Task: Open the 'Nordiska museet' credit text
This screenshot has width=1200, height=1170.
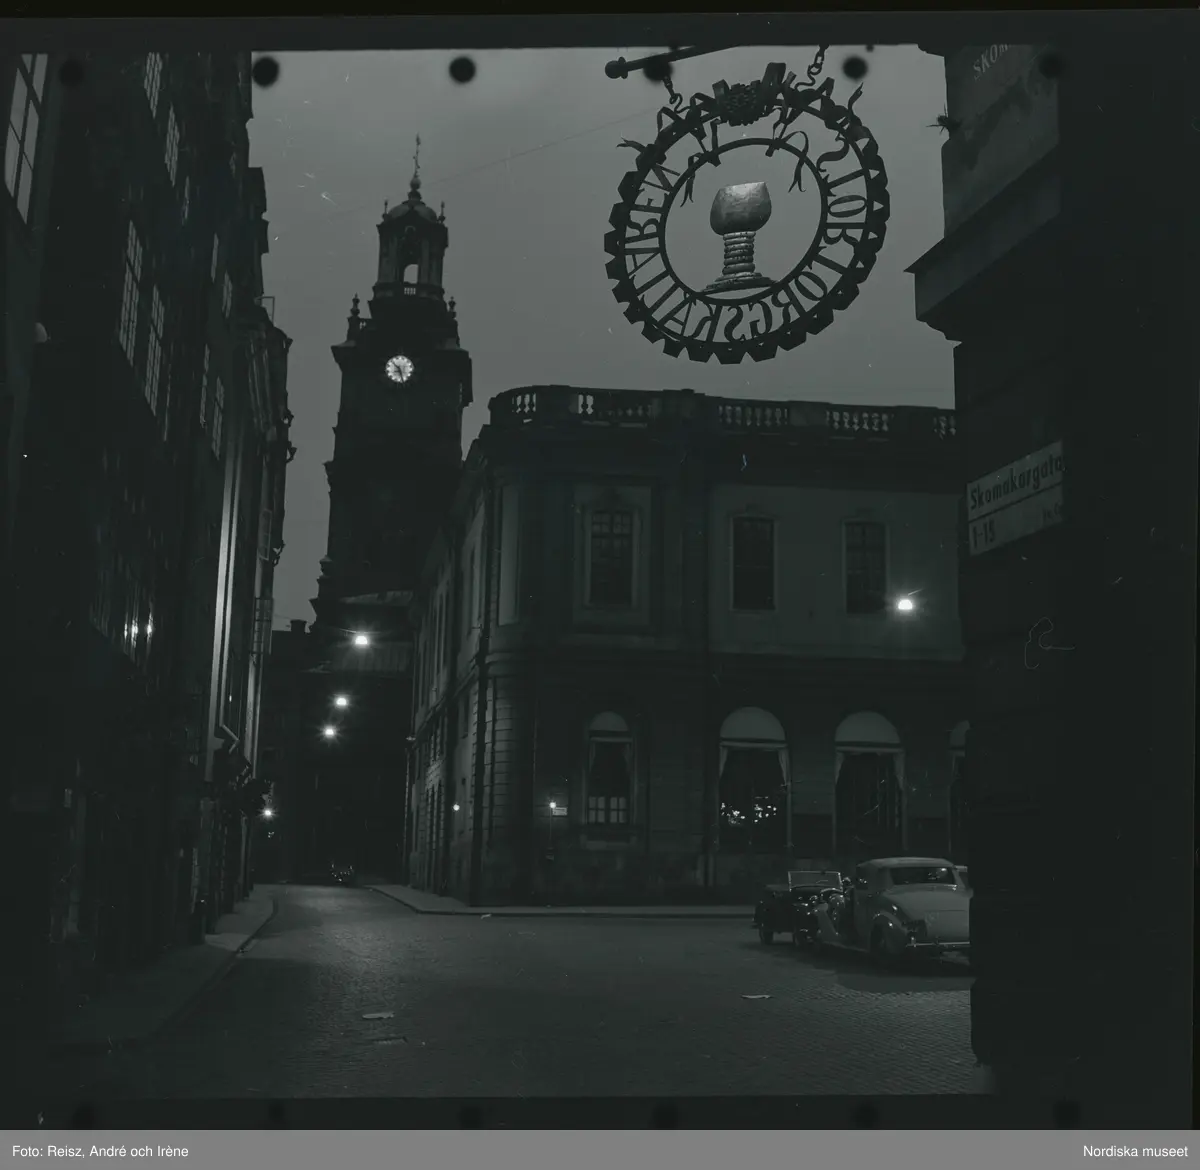Action: [1134, 1150]
